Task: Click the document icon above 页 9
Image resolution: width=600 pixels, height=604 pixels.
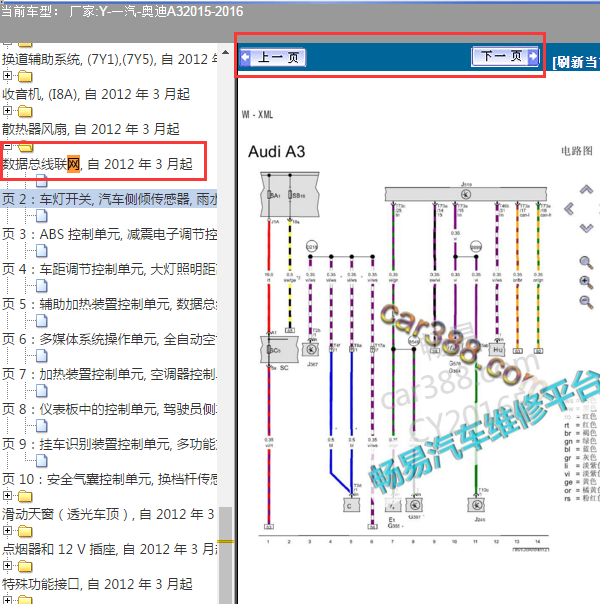Action: click(x=42, y=426)
